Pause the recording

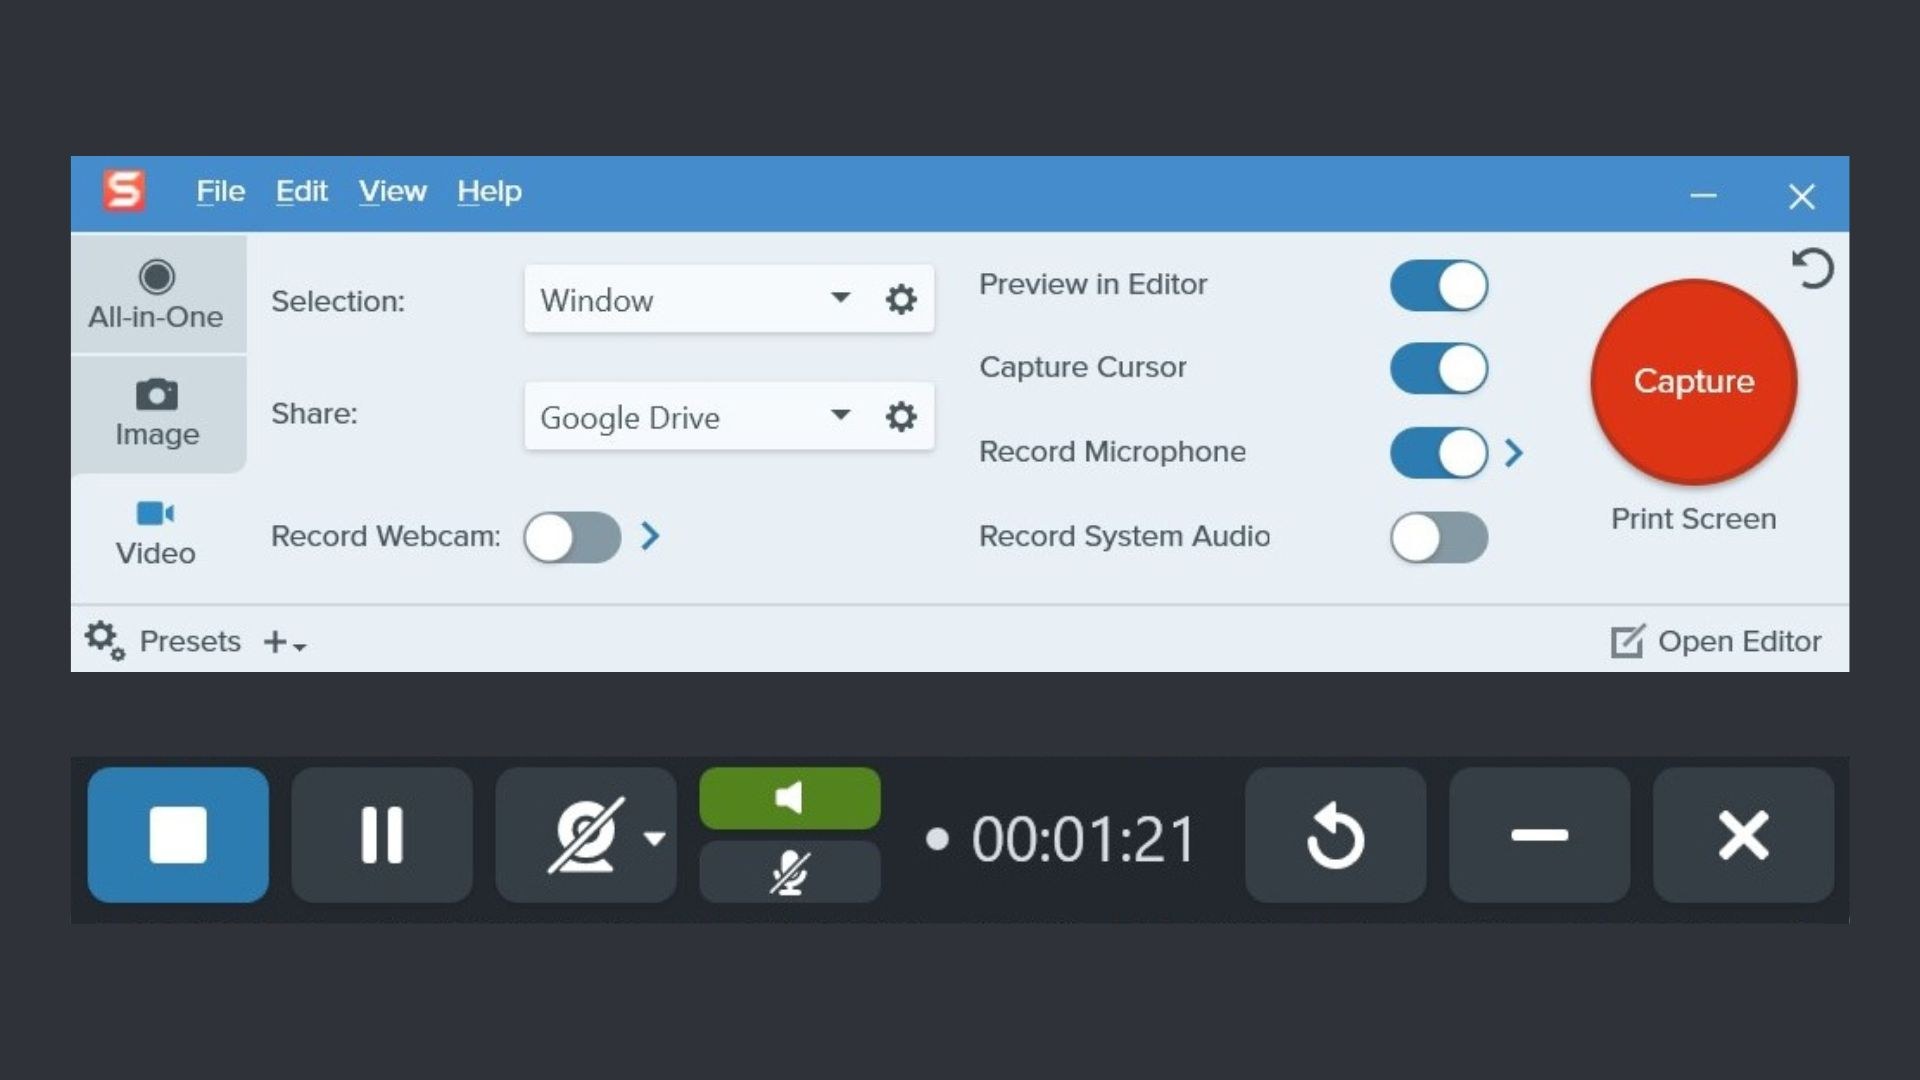coord(382,835)
